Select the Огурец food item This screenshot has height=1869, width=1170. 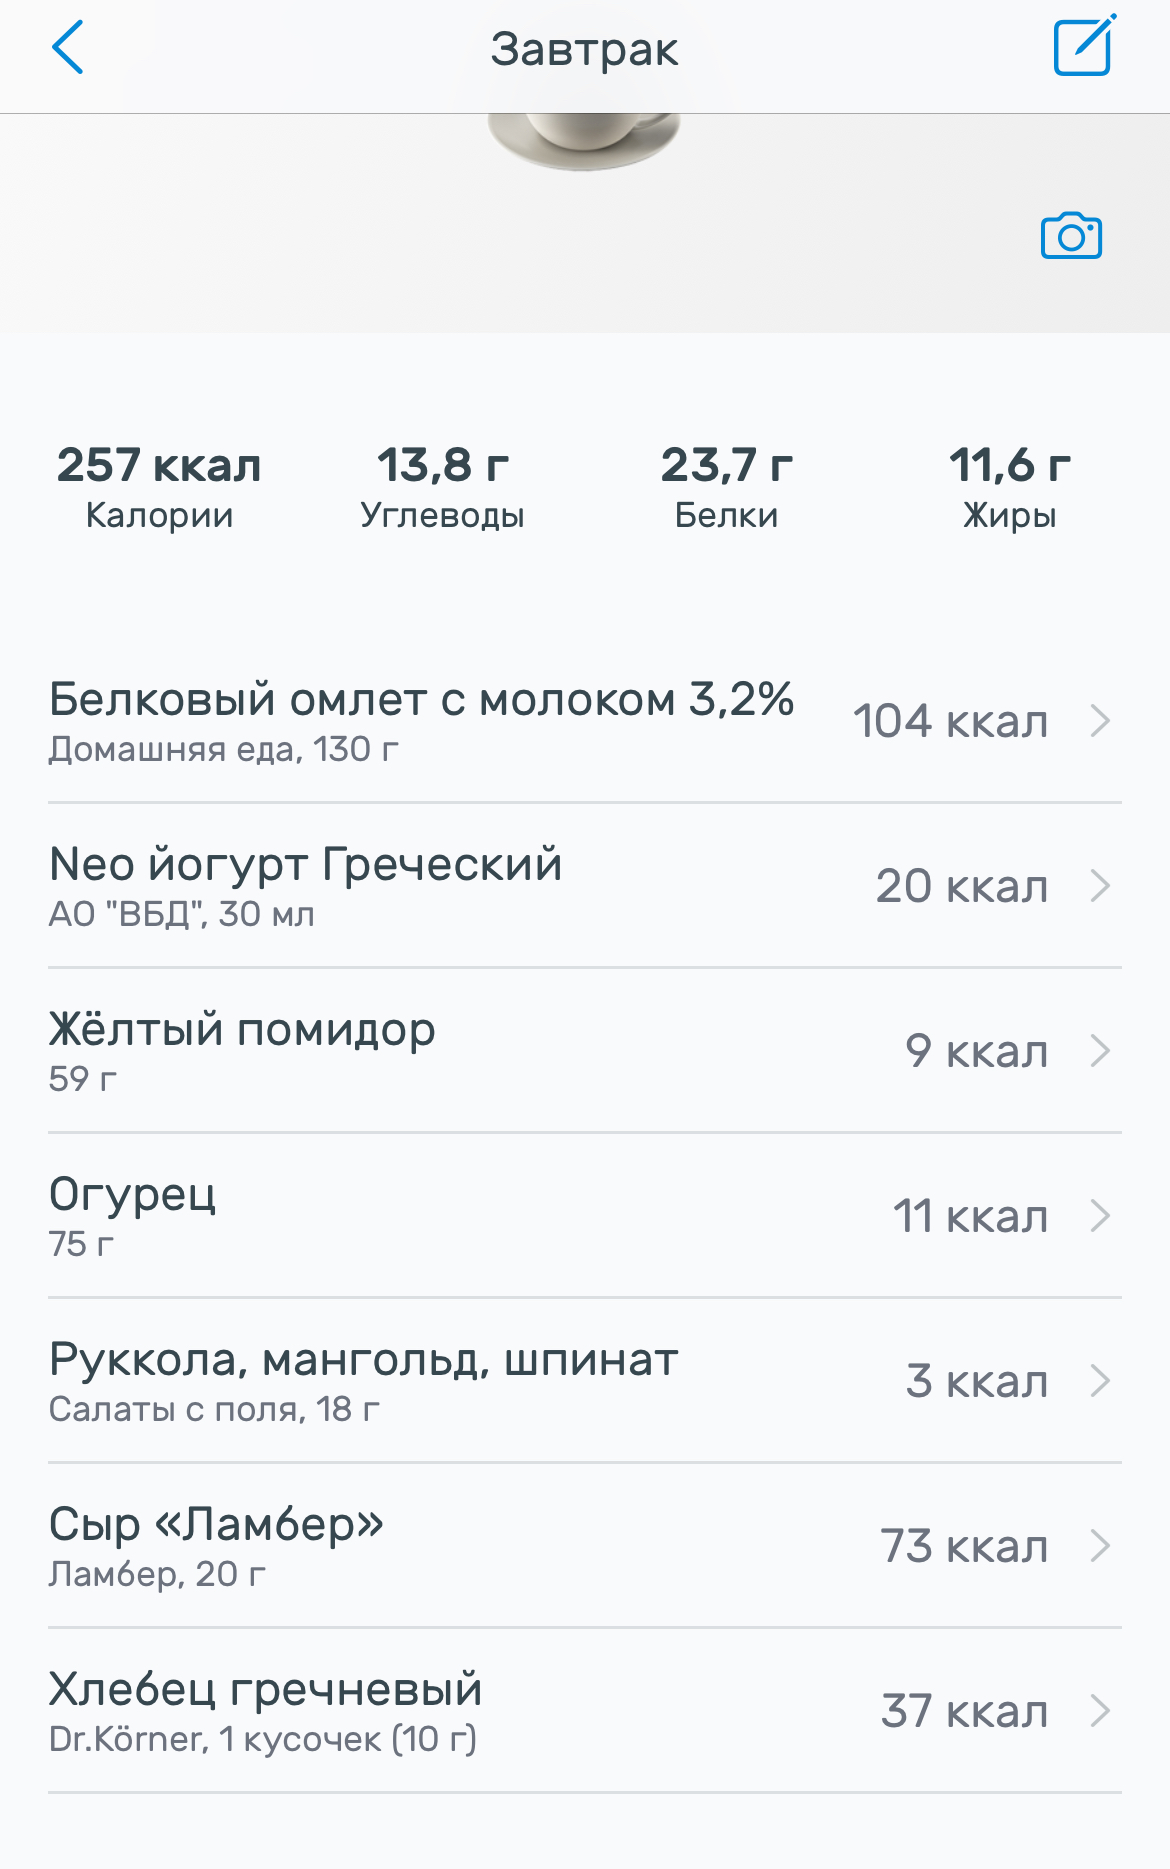(132, 1215)
